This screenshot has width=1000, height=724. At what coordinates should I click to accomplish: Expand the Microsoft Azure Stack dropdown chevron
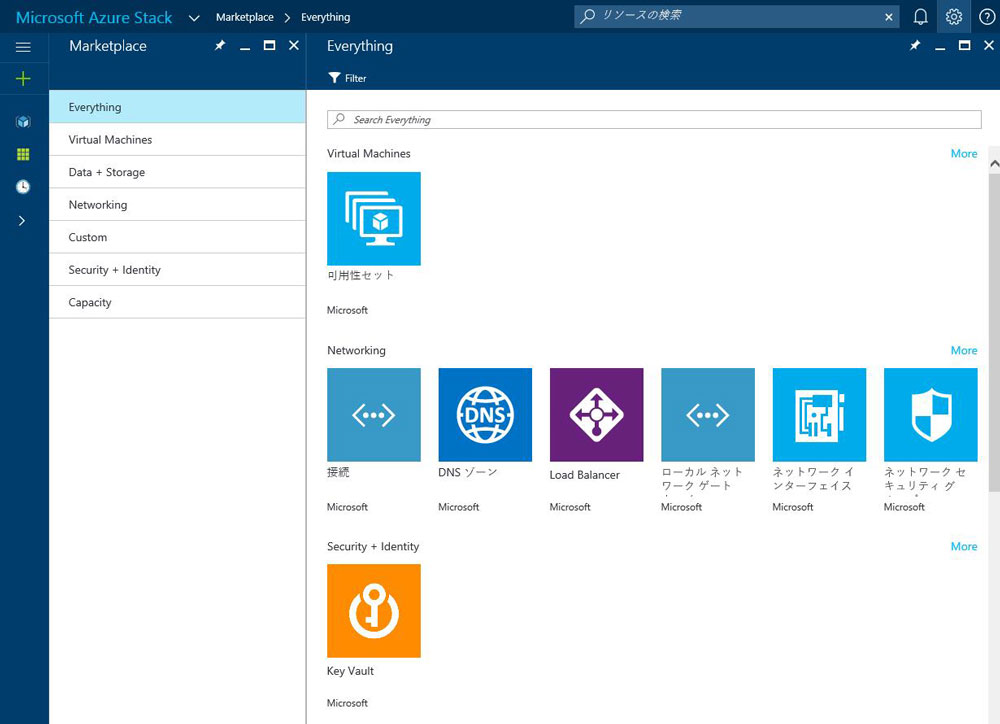[x=194, y=18]
